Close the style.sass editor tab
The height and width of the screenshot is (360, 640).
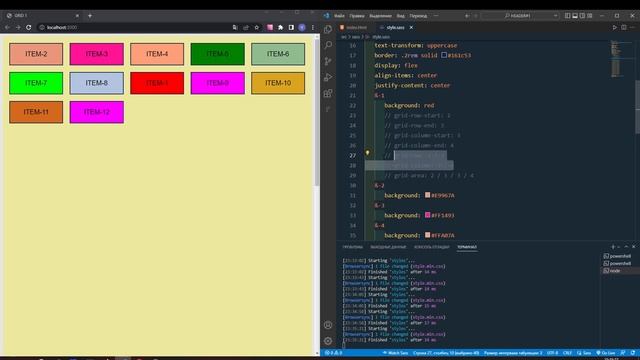[411, 27]
